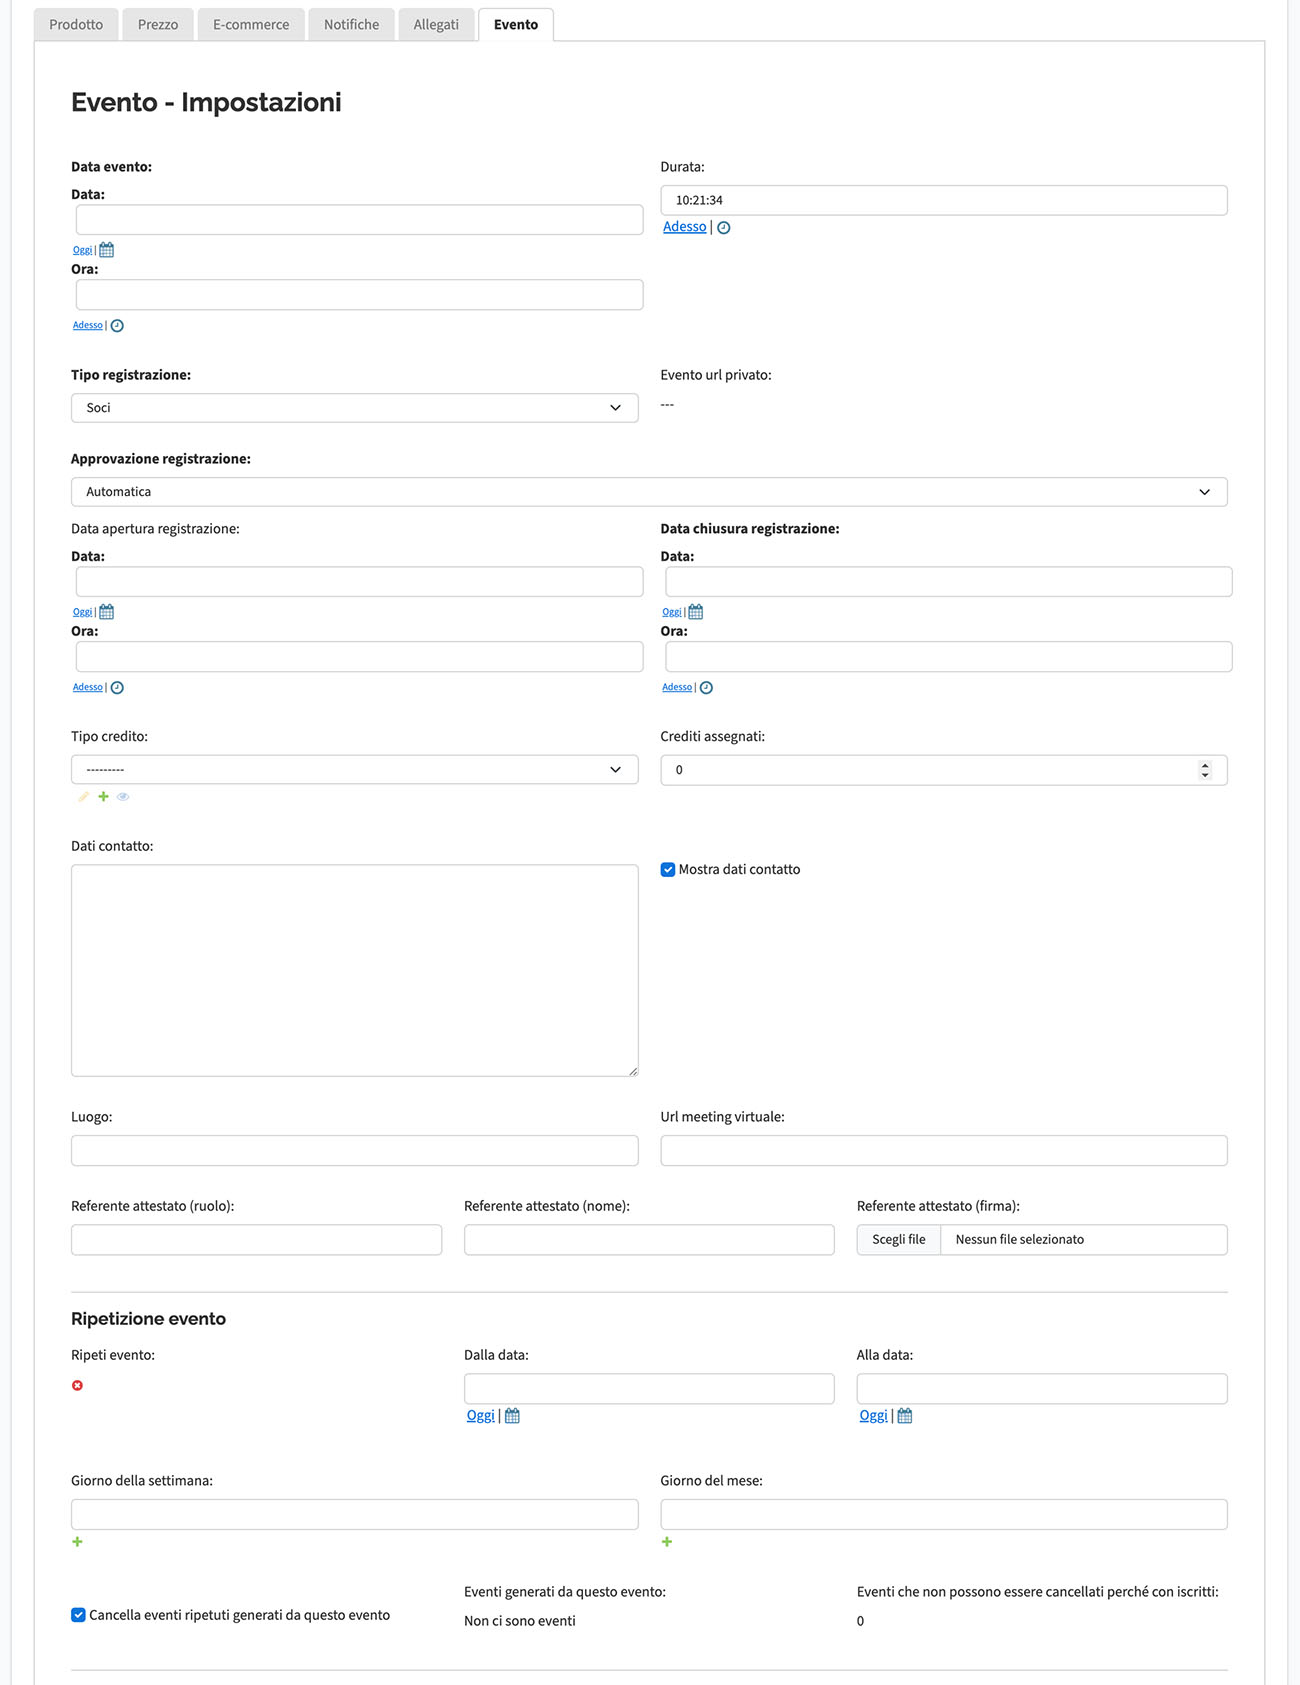The image size is (1300, 1685).
Task: Click Data evento Data input field
Action: [x=360, y=220]
